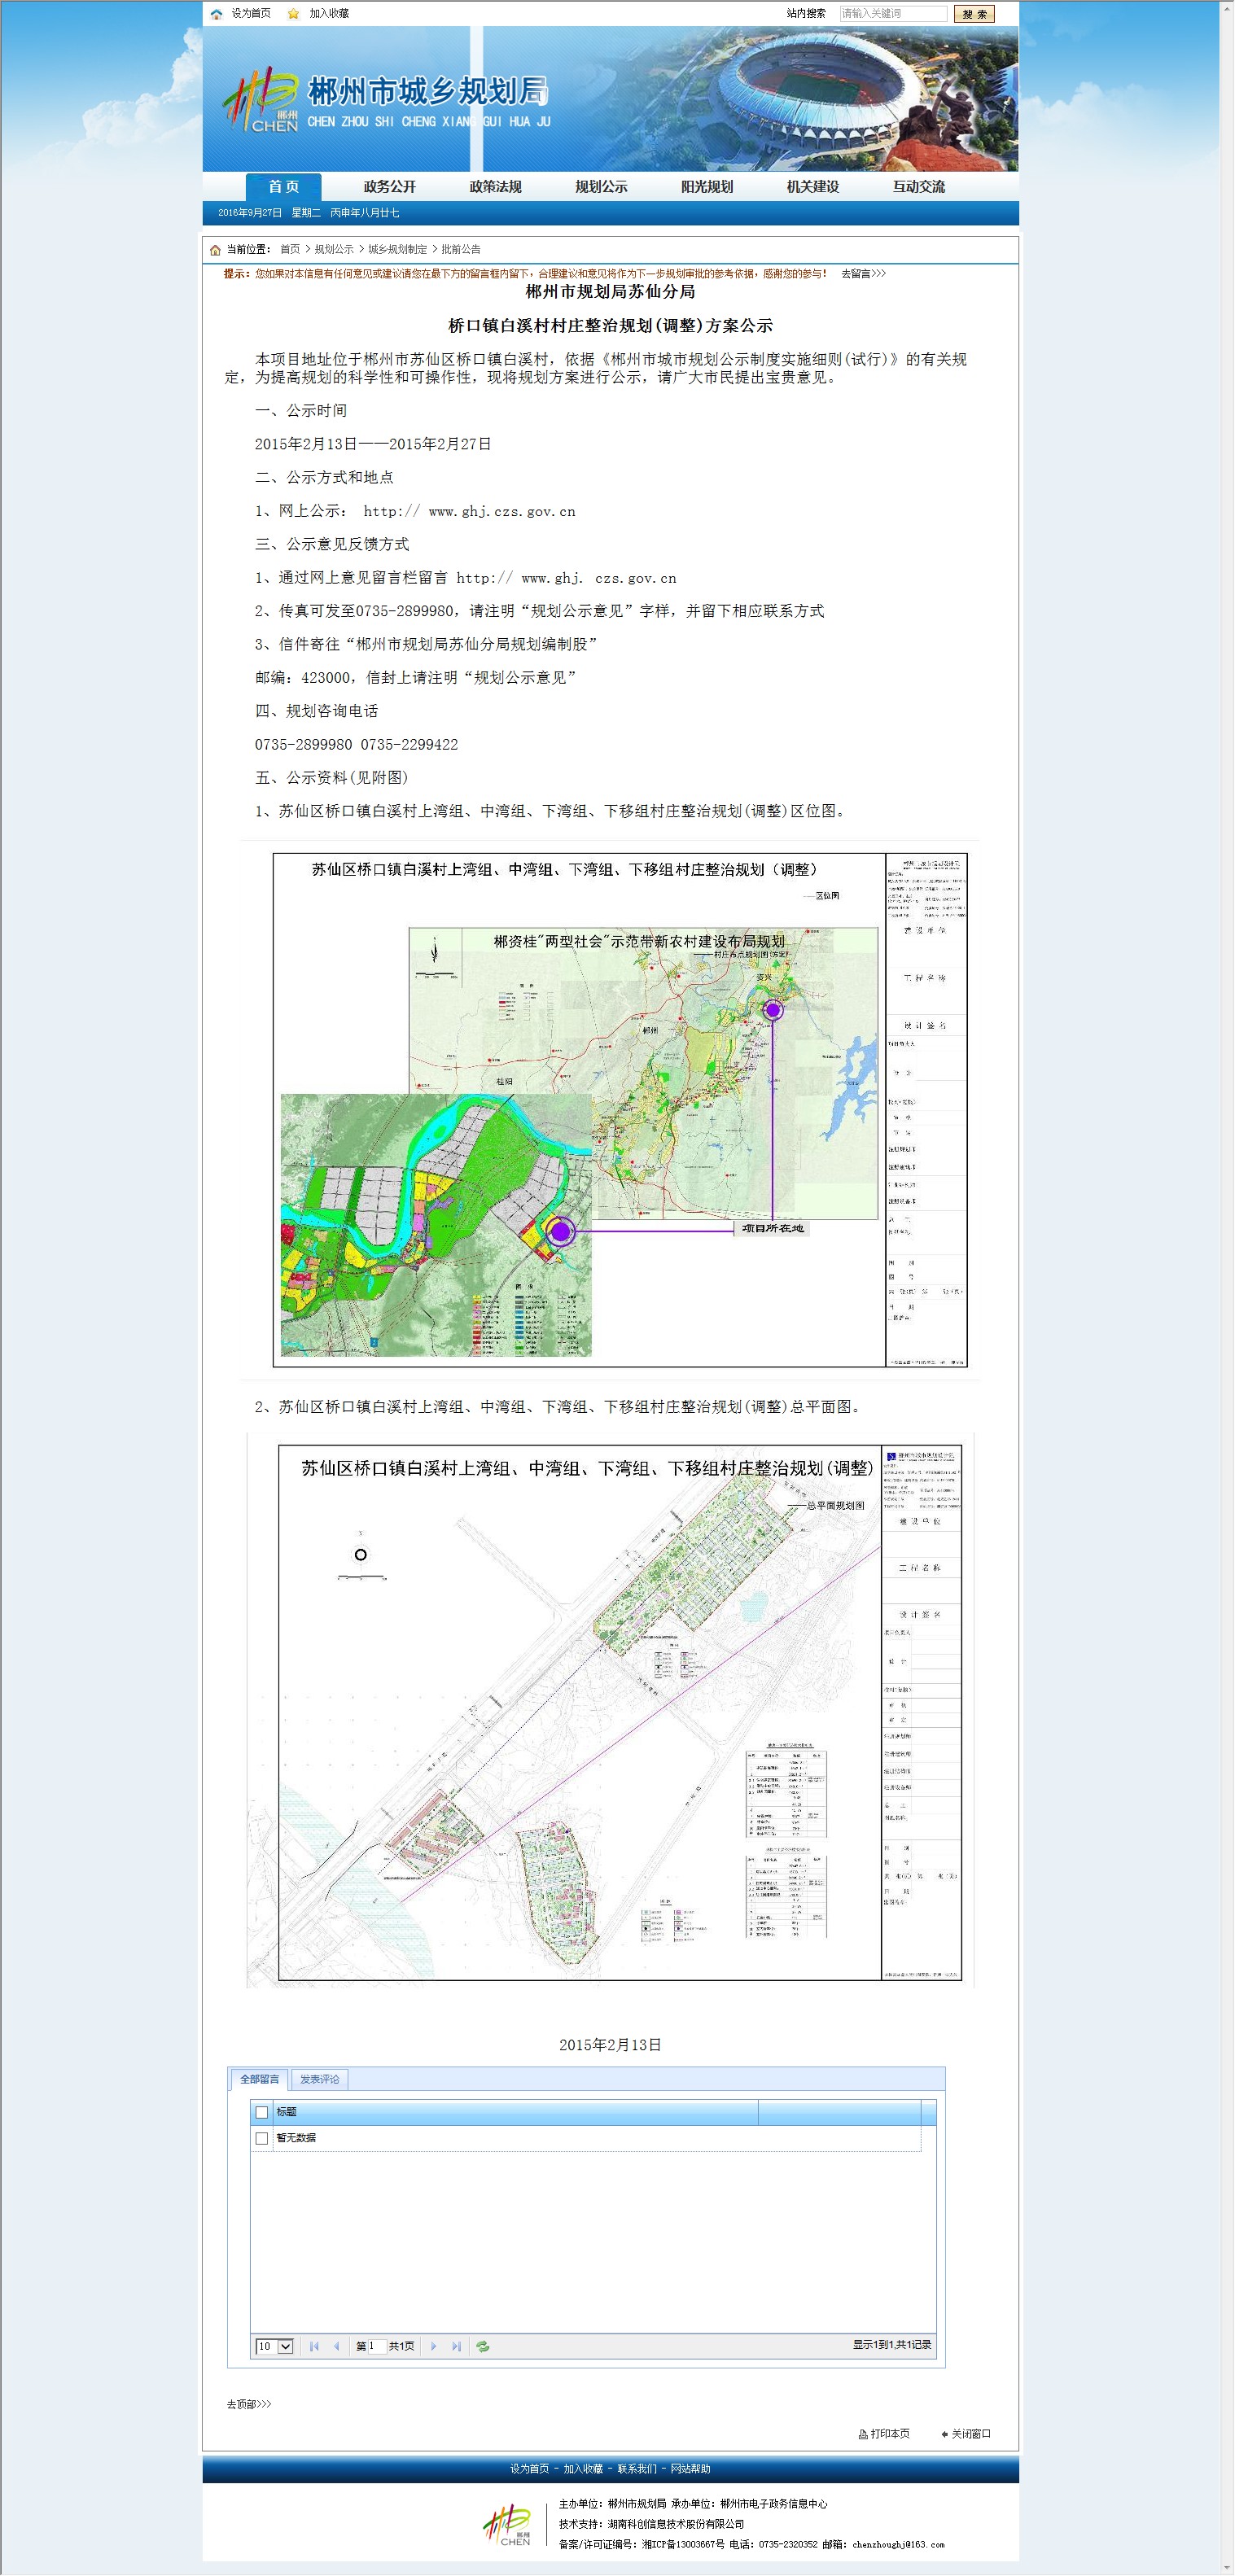
Task: Click footer link 网站帮助
Action: pos(690,2469)
